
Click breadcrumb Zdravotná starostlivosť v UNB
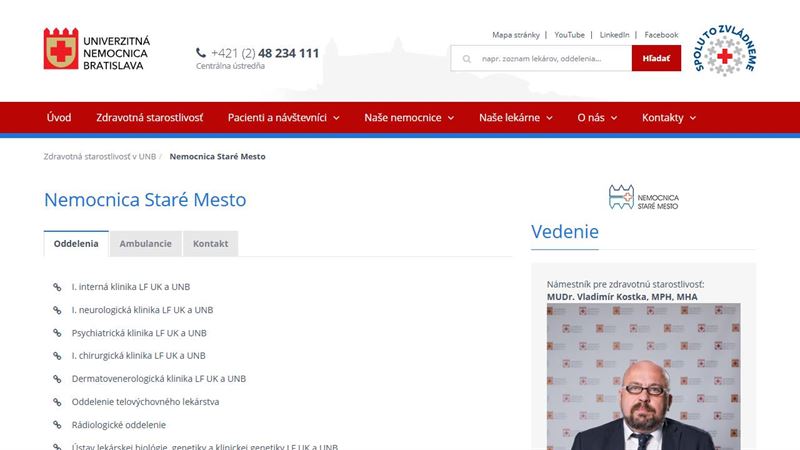pos(99,157)
